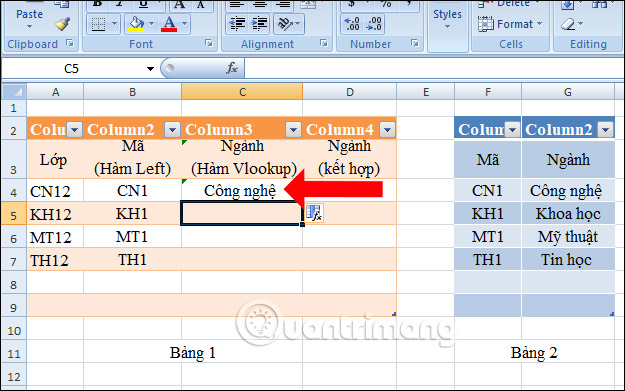Expand the Font Color dropdown arrow

(185, 24)
